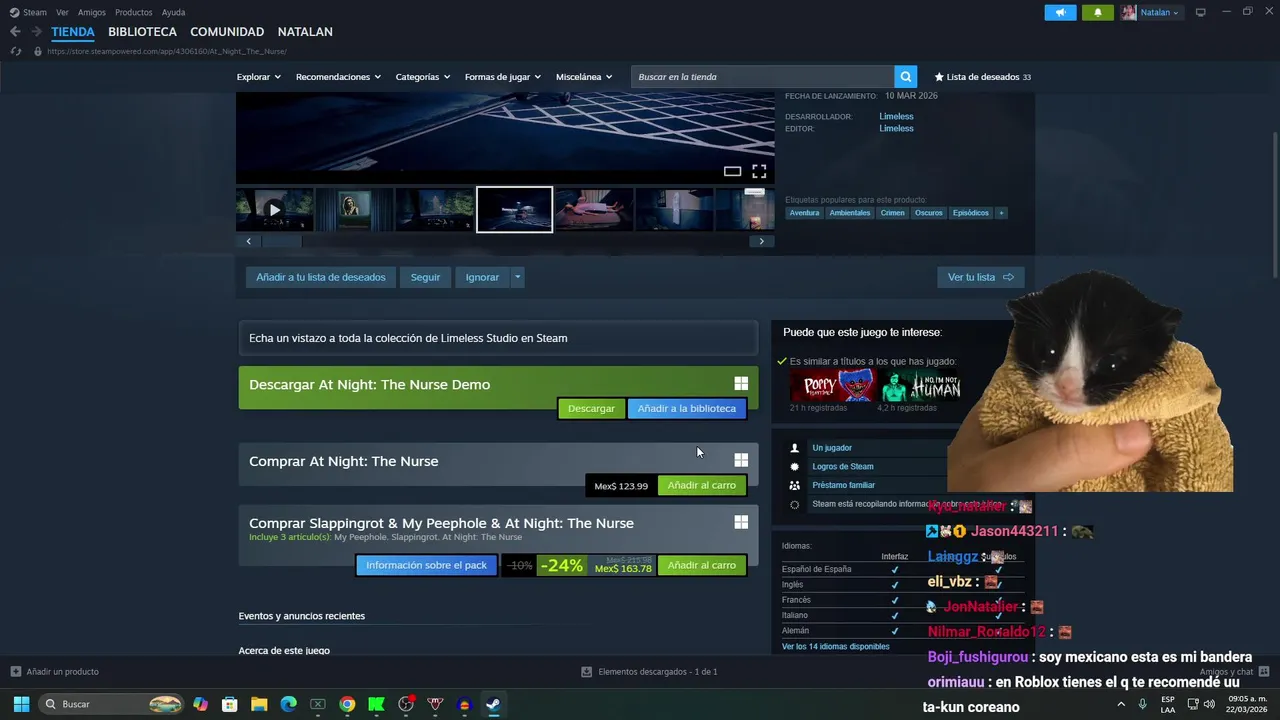Open the dropdown arrow beside Ignorar
The image size is (1280, 720).
[517, 277]
